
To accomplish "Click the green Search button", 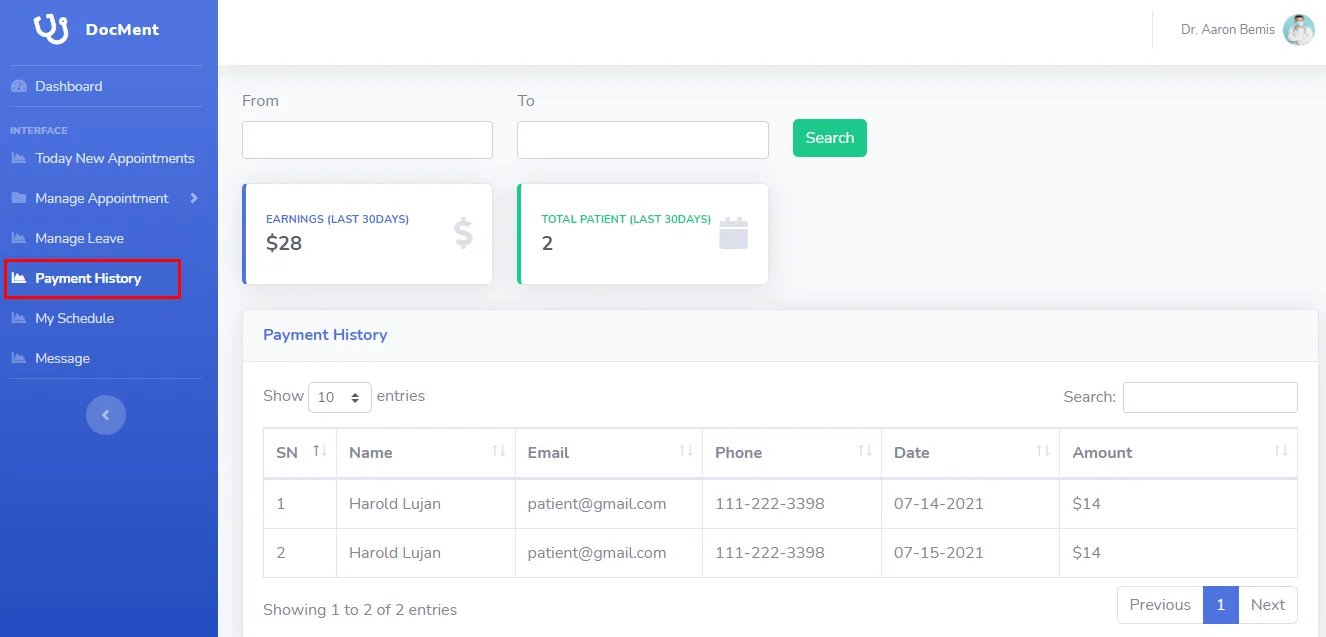I will tap(830, 138).
